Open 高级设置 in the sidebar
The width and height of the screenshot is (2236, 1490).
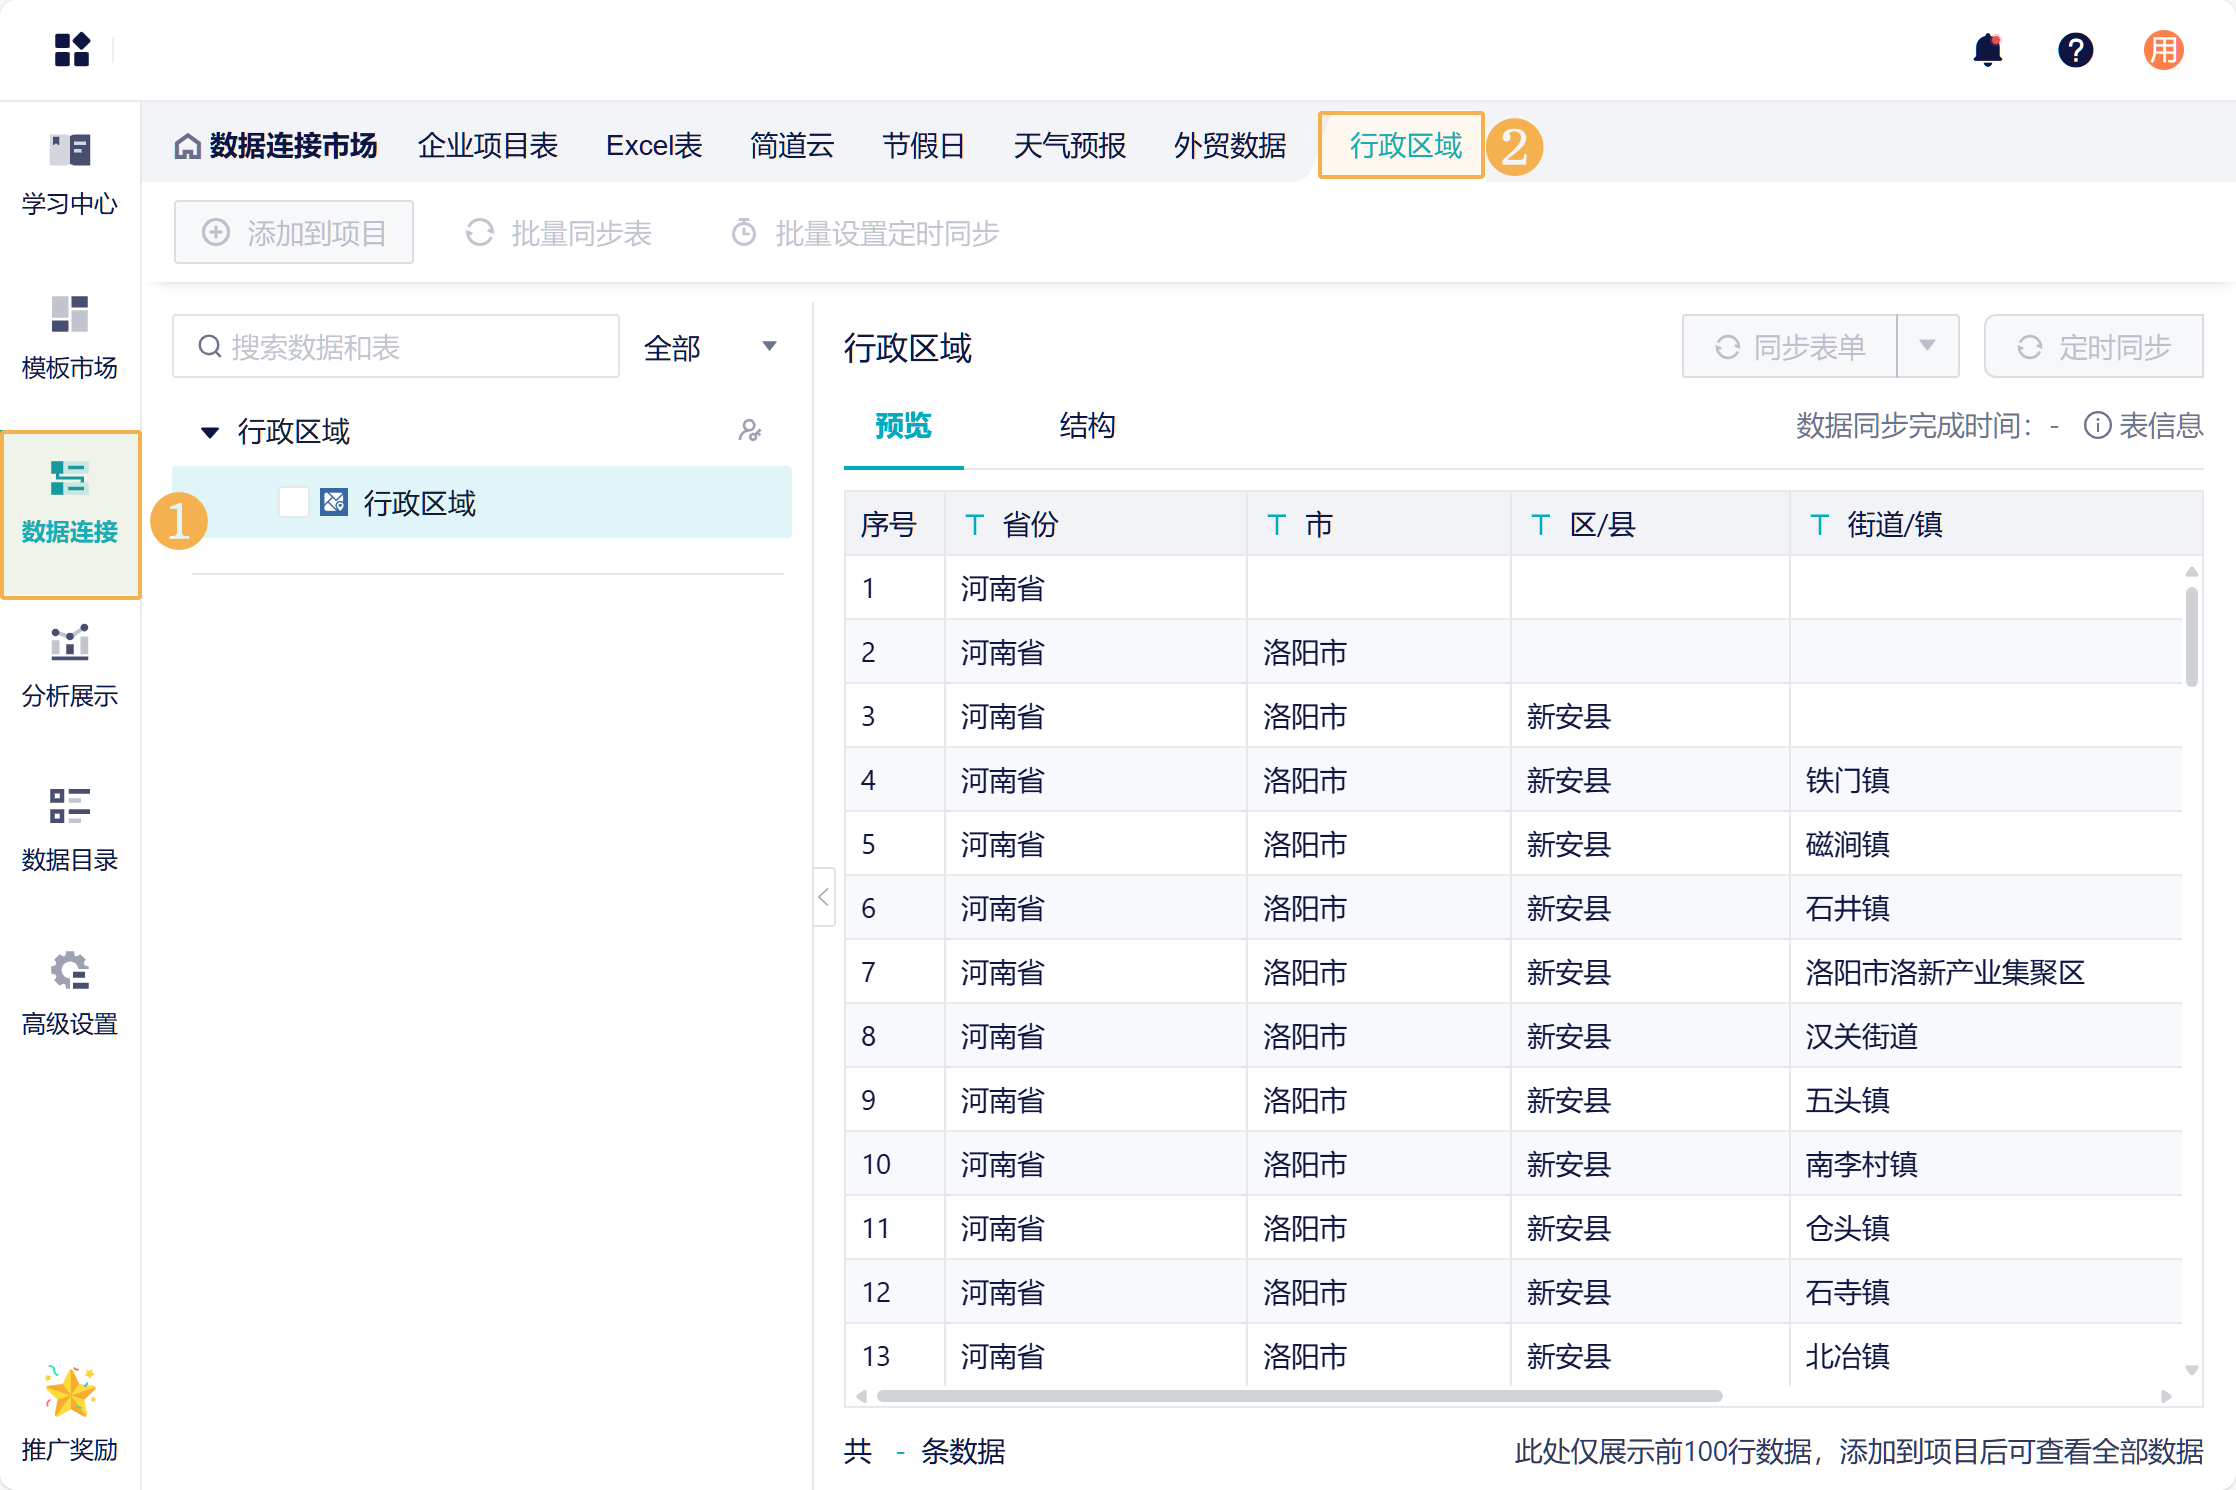70,994
